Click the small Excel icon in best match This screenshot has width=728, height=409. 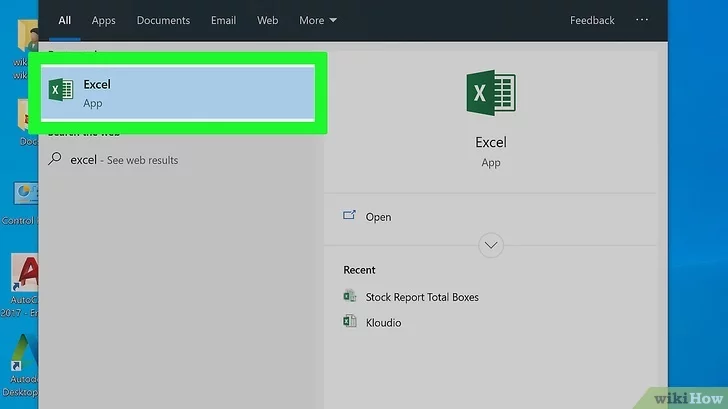(61, 90)
